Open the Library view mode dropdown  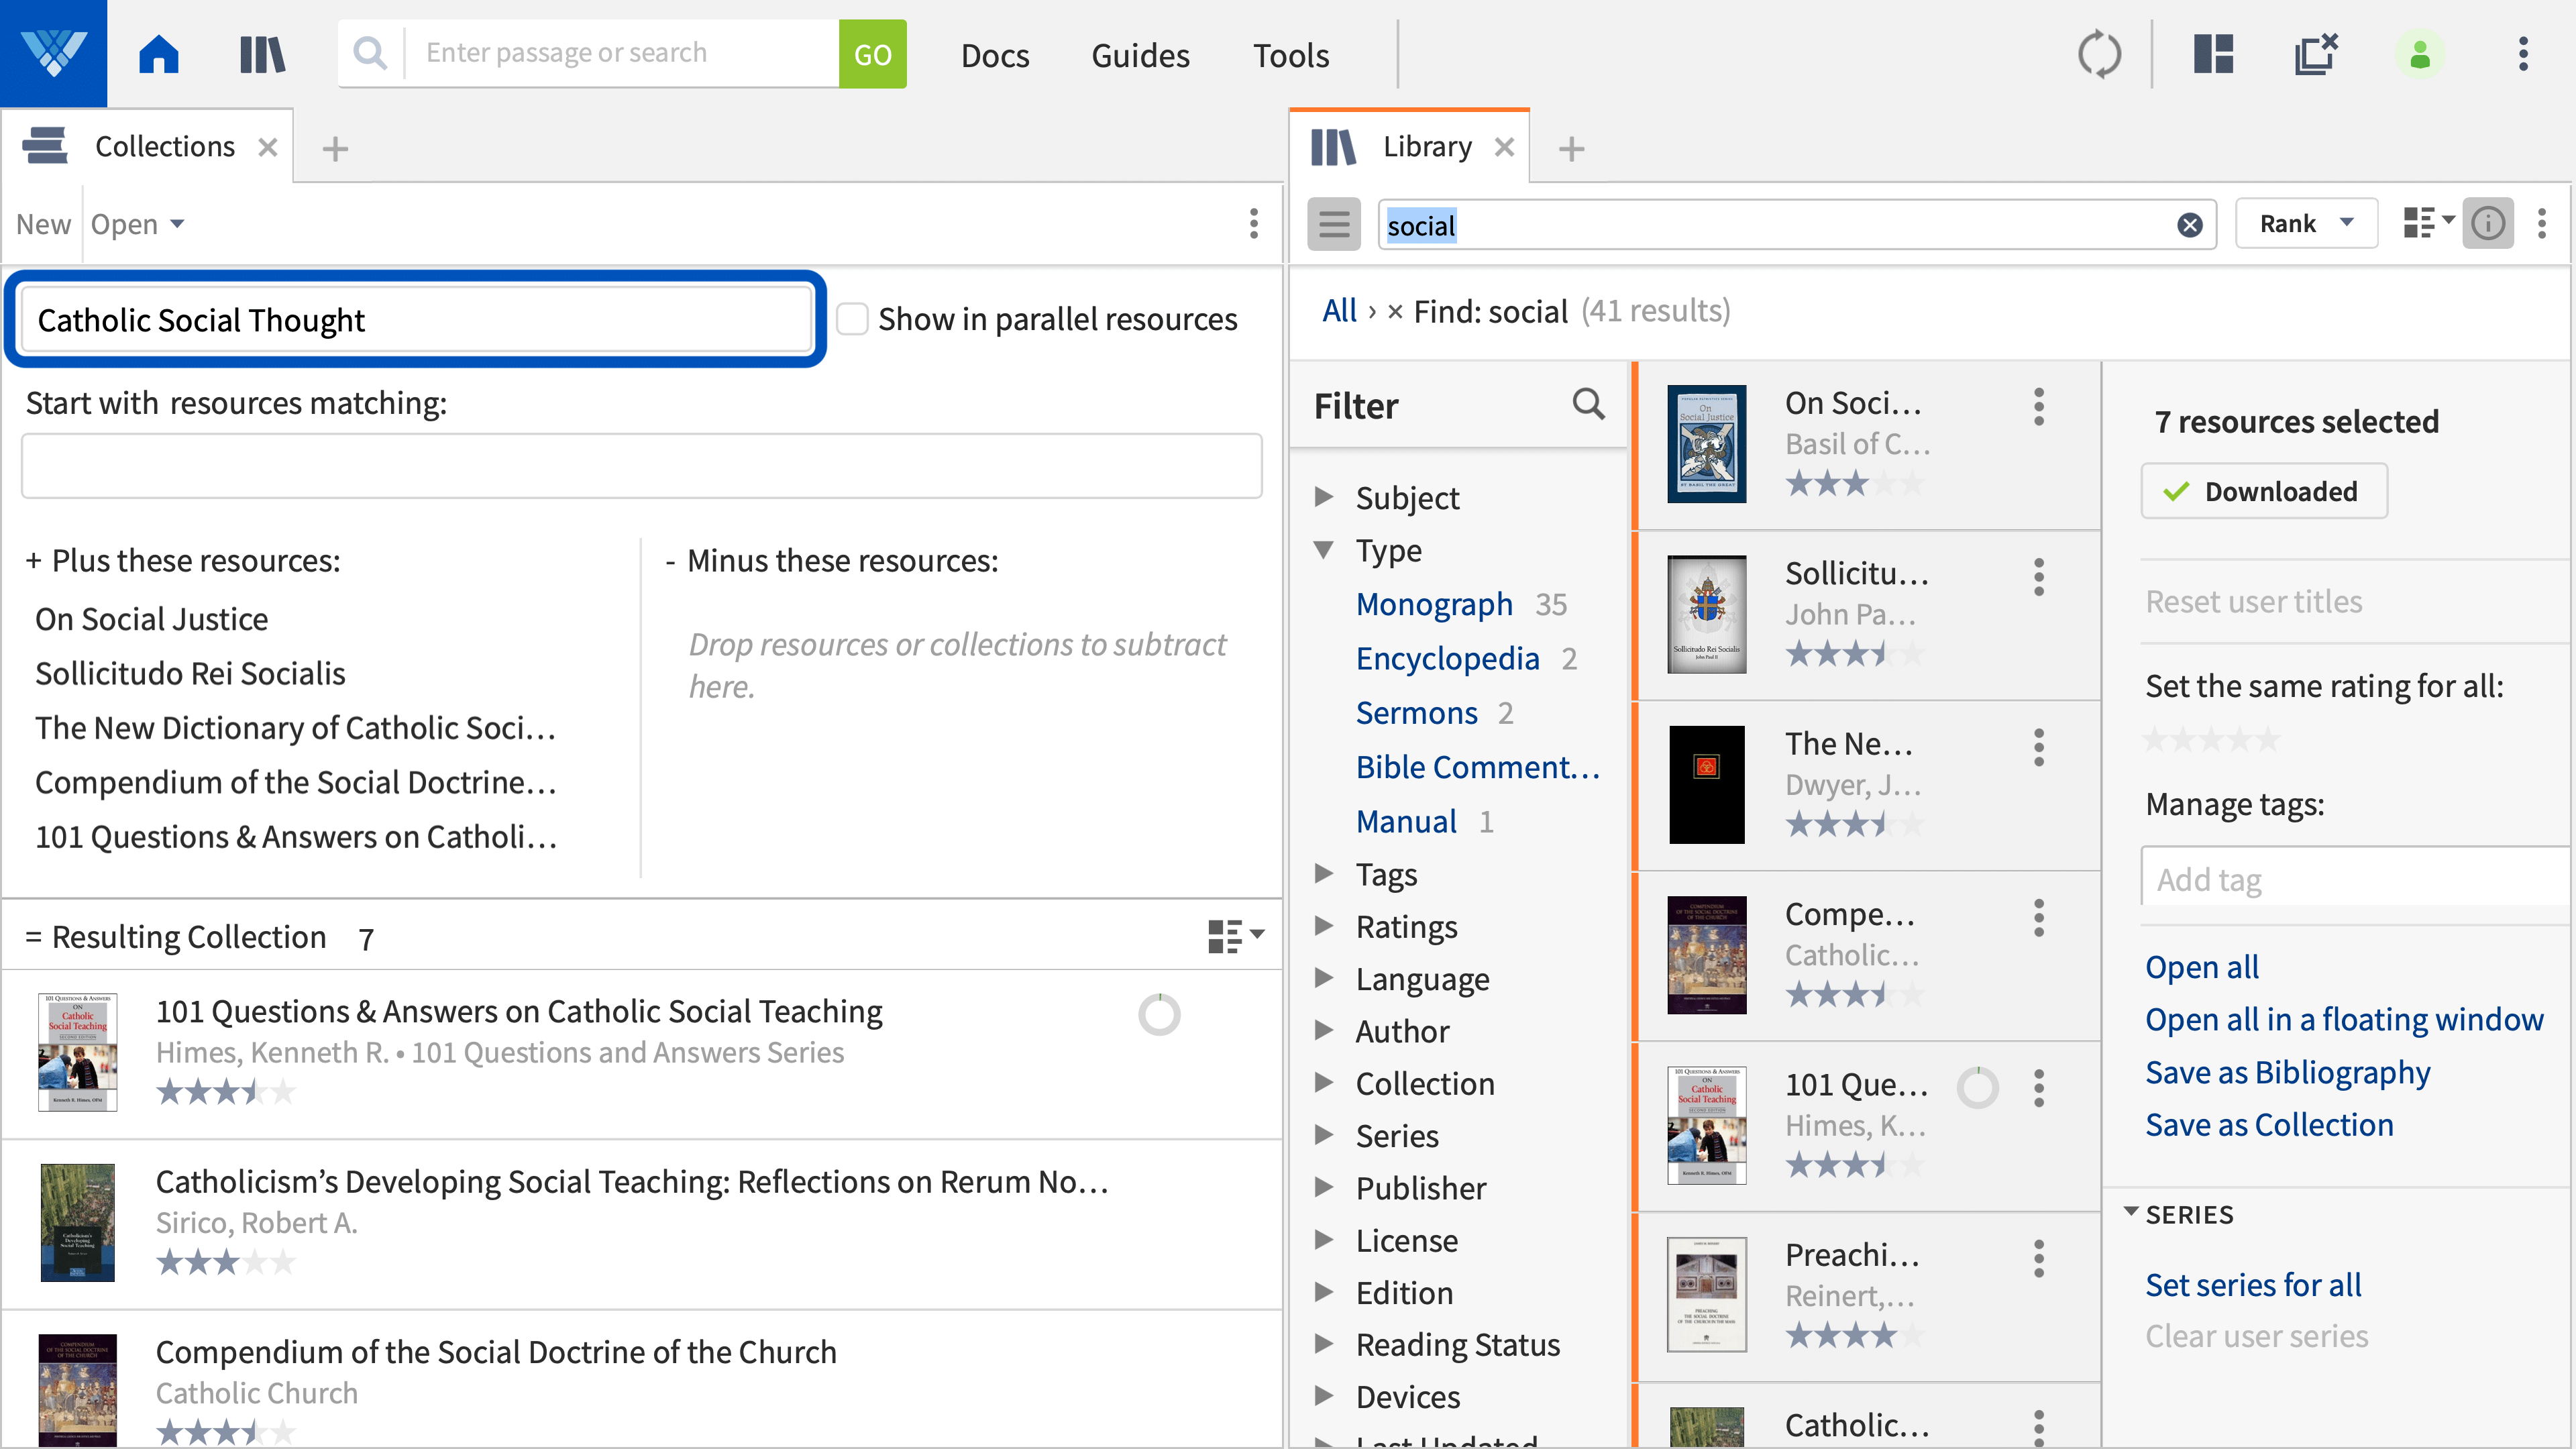click(x=2428, y=223)
